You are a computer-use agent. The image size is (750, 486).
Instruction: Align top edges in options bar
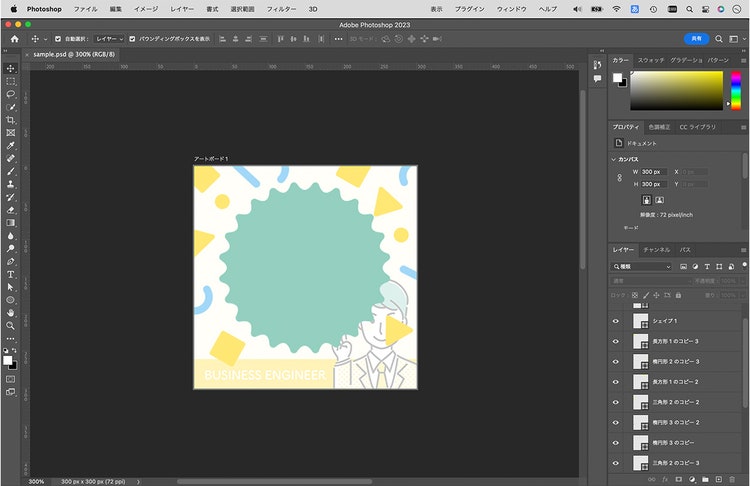[x=281, y=39]
